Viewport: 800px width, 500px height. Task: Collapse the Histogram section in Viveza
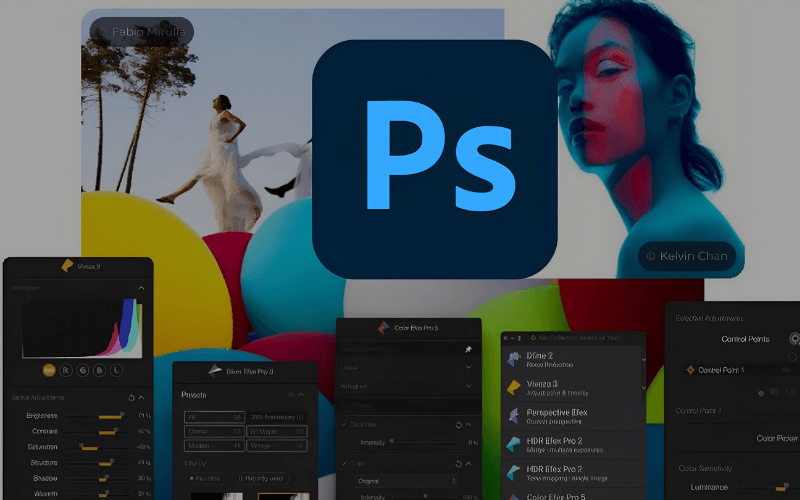[x=141, y=288]
